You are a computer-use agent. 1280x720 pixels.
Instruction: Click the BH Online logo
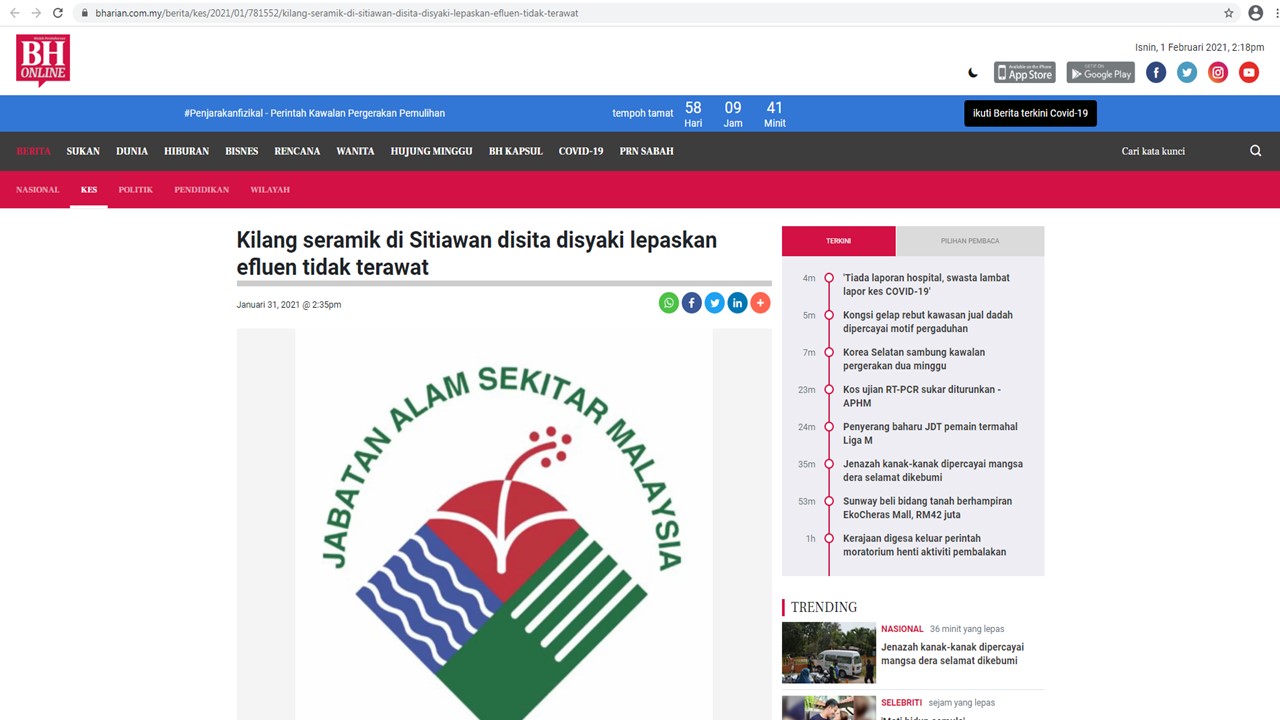[x=43, y=60]
